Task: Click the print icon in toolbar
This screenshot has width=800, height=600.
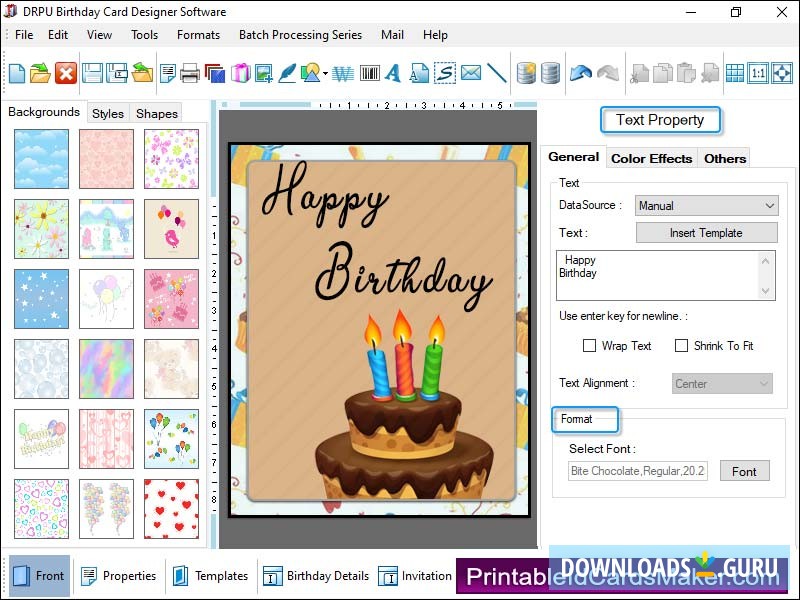Action: coord(190,73)
